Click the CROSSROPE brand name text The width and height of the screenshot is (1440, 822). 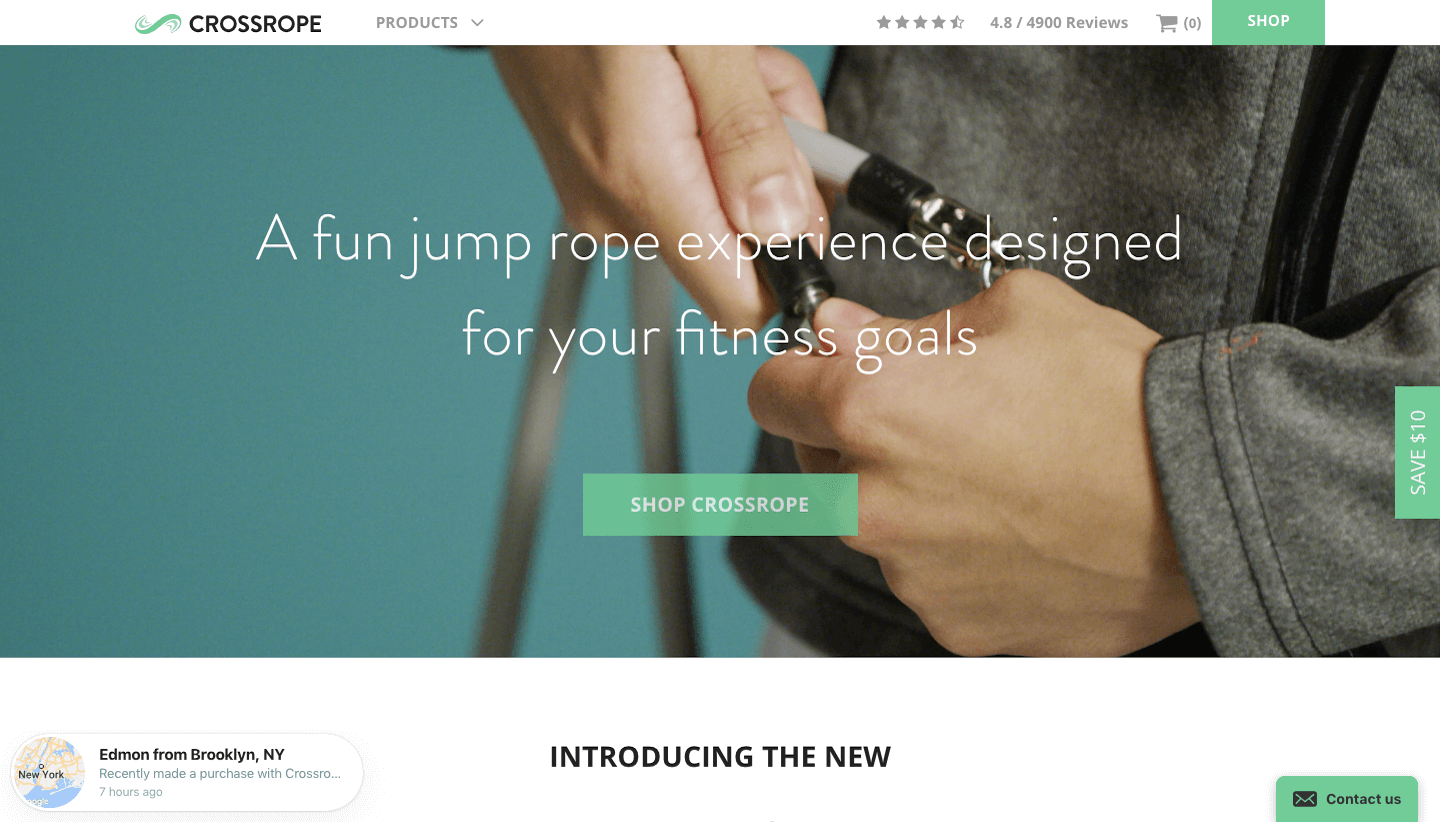click(x=255, y=24)
